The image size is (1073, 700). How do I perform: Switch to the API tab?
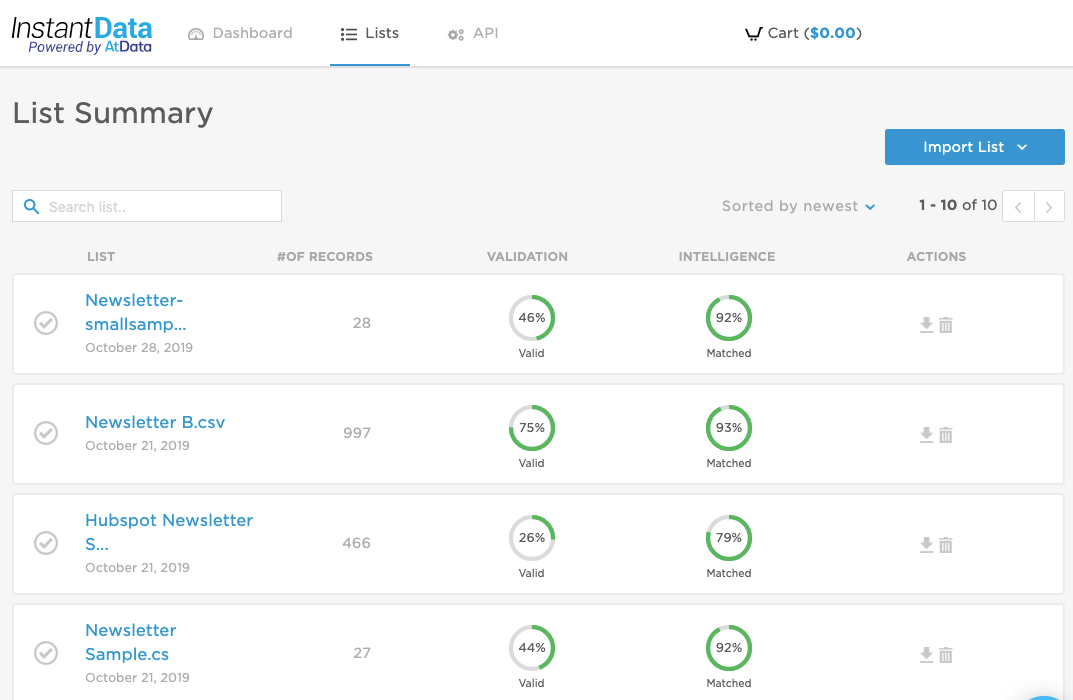click(473, 33)
